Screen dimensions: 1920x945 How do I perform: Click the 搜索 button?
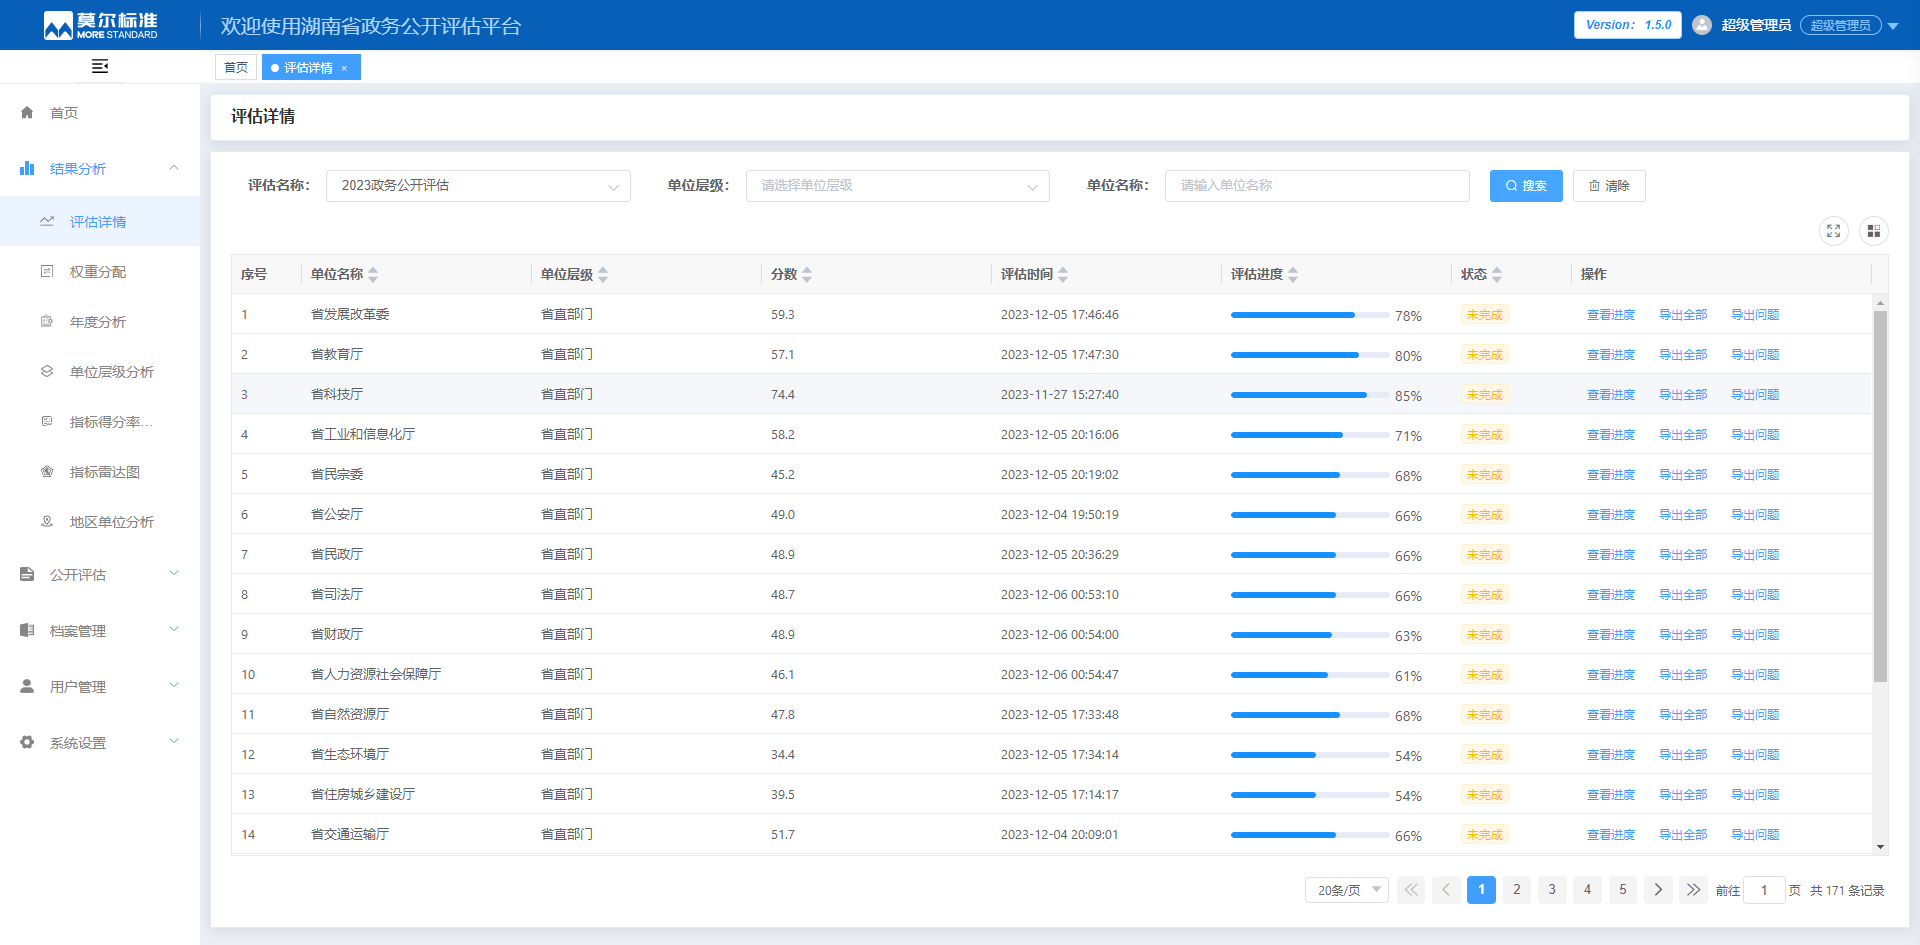click(1526, 186)
